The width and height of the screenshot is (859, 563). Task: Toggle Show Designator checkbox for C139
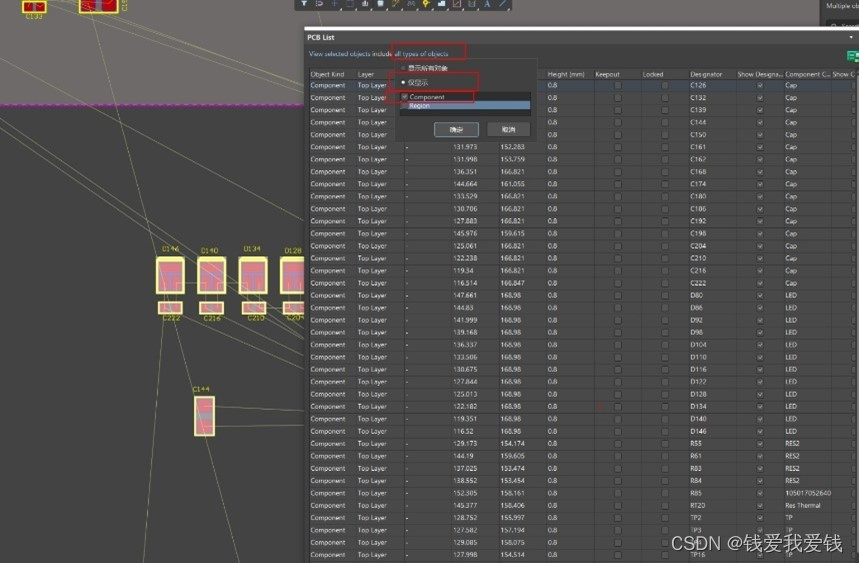[x=760, y=110]
